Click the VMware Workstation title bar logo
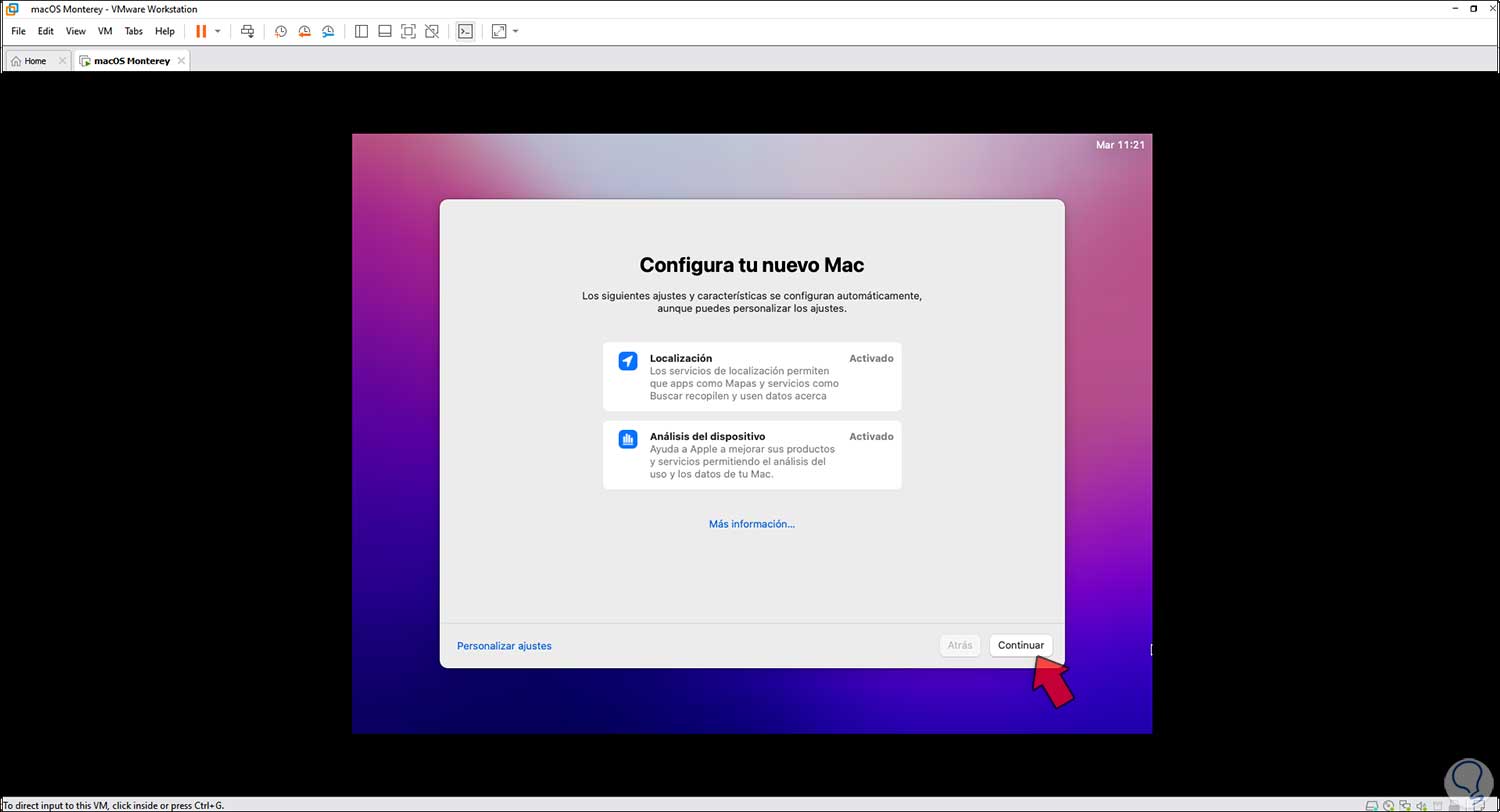1500x812 pixels. [12, 9]
